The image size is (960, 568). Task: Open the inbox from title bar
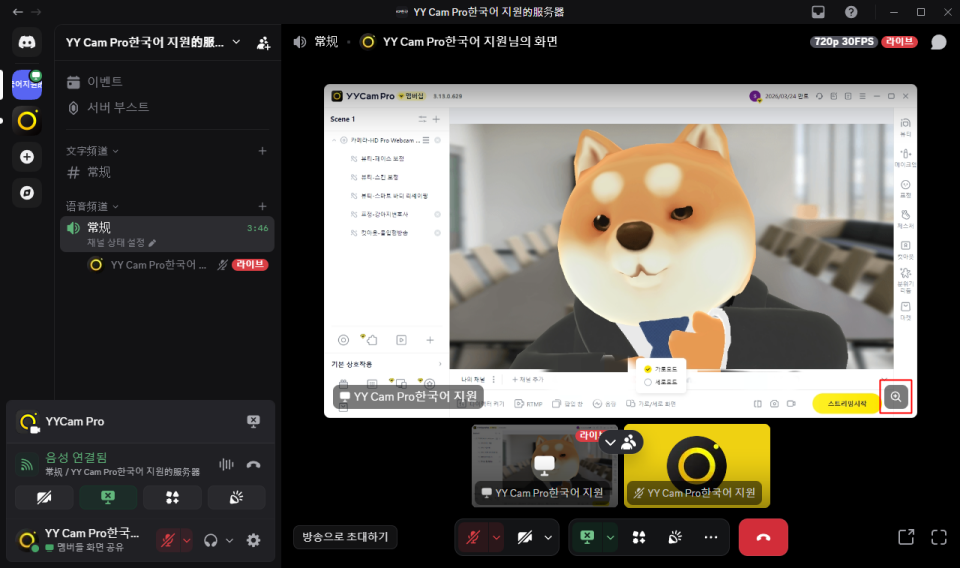(x=818, y=12)
